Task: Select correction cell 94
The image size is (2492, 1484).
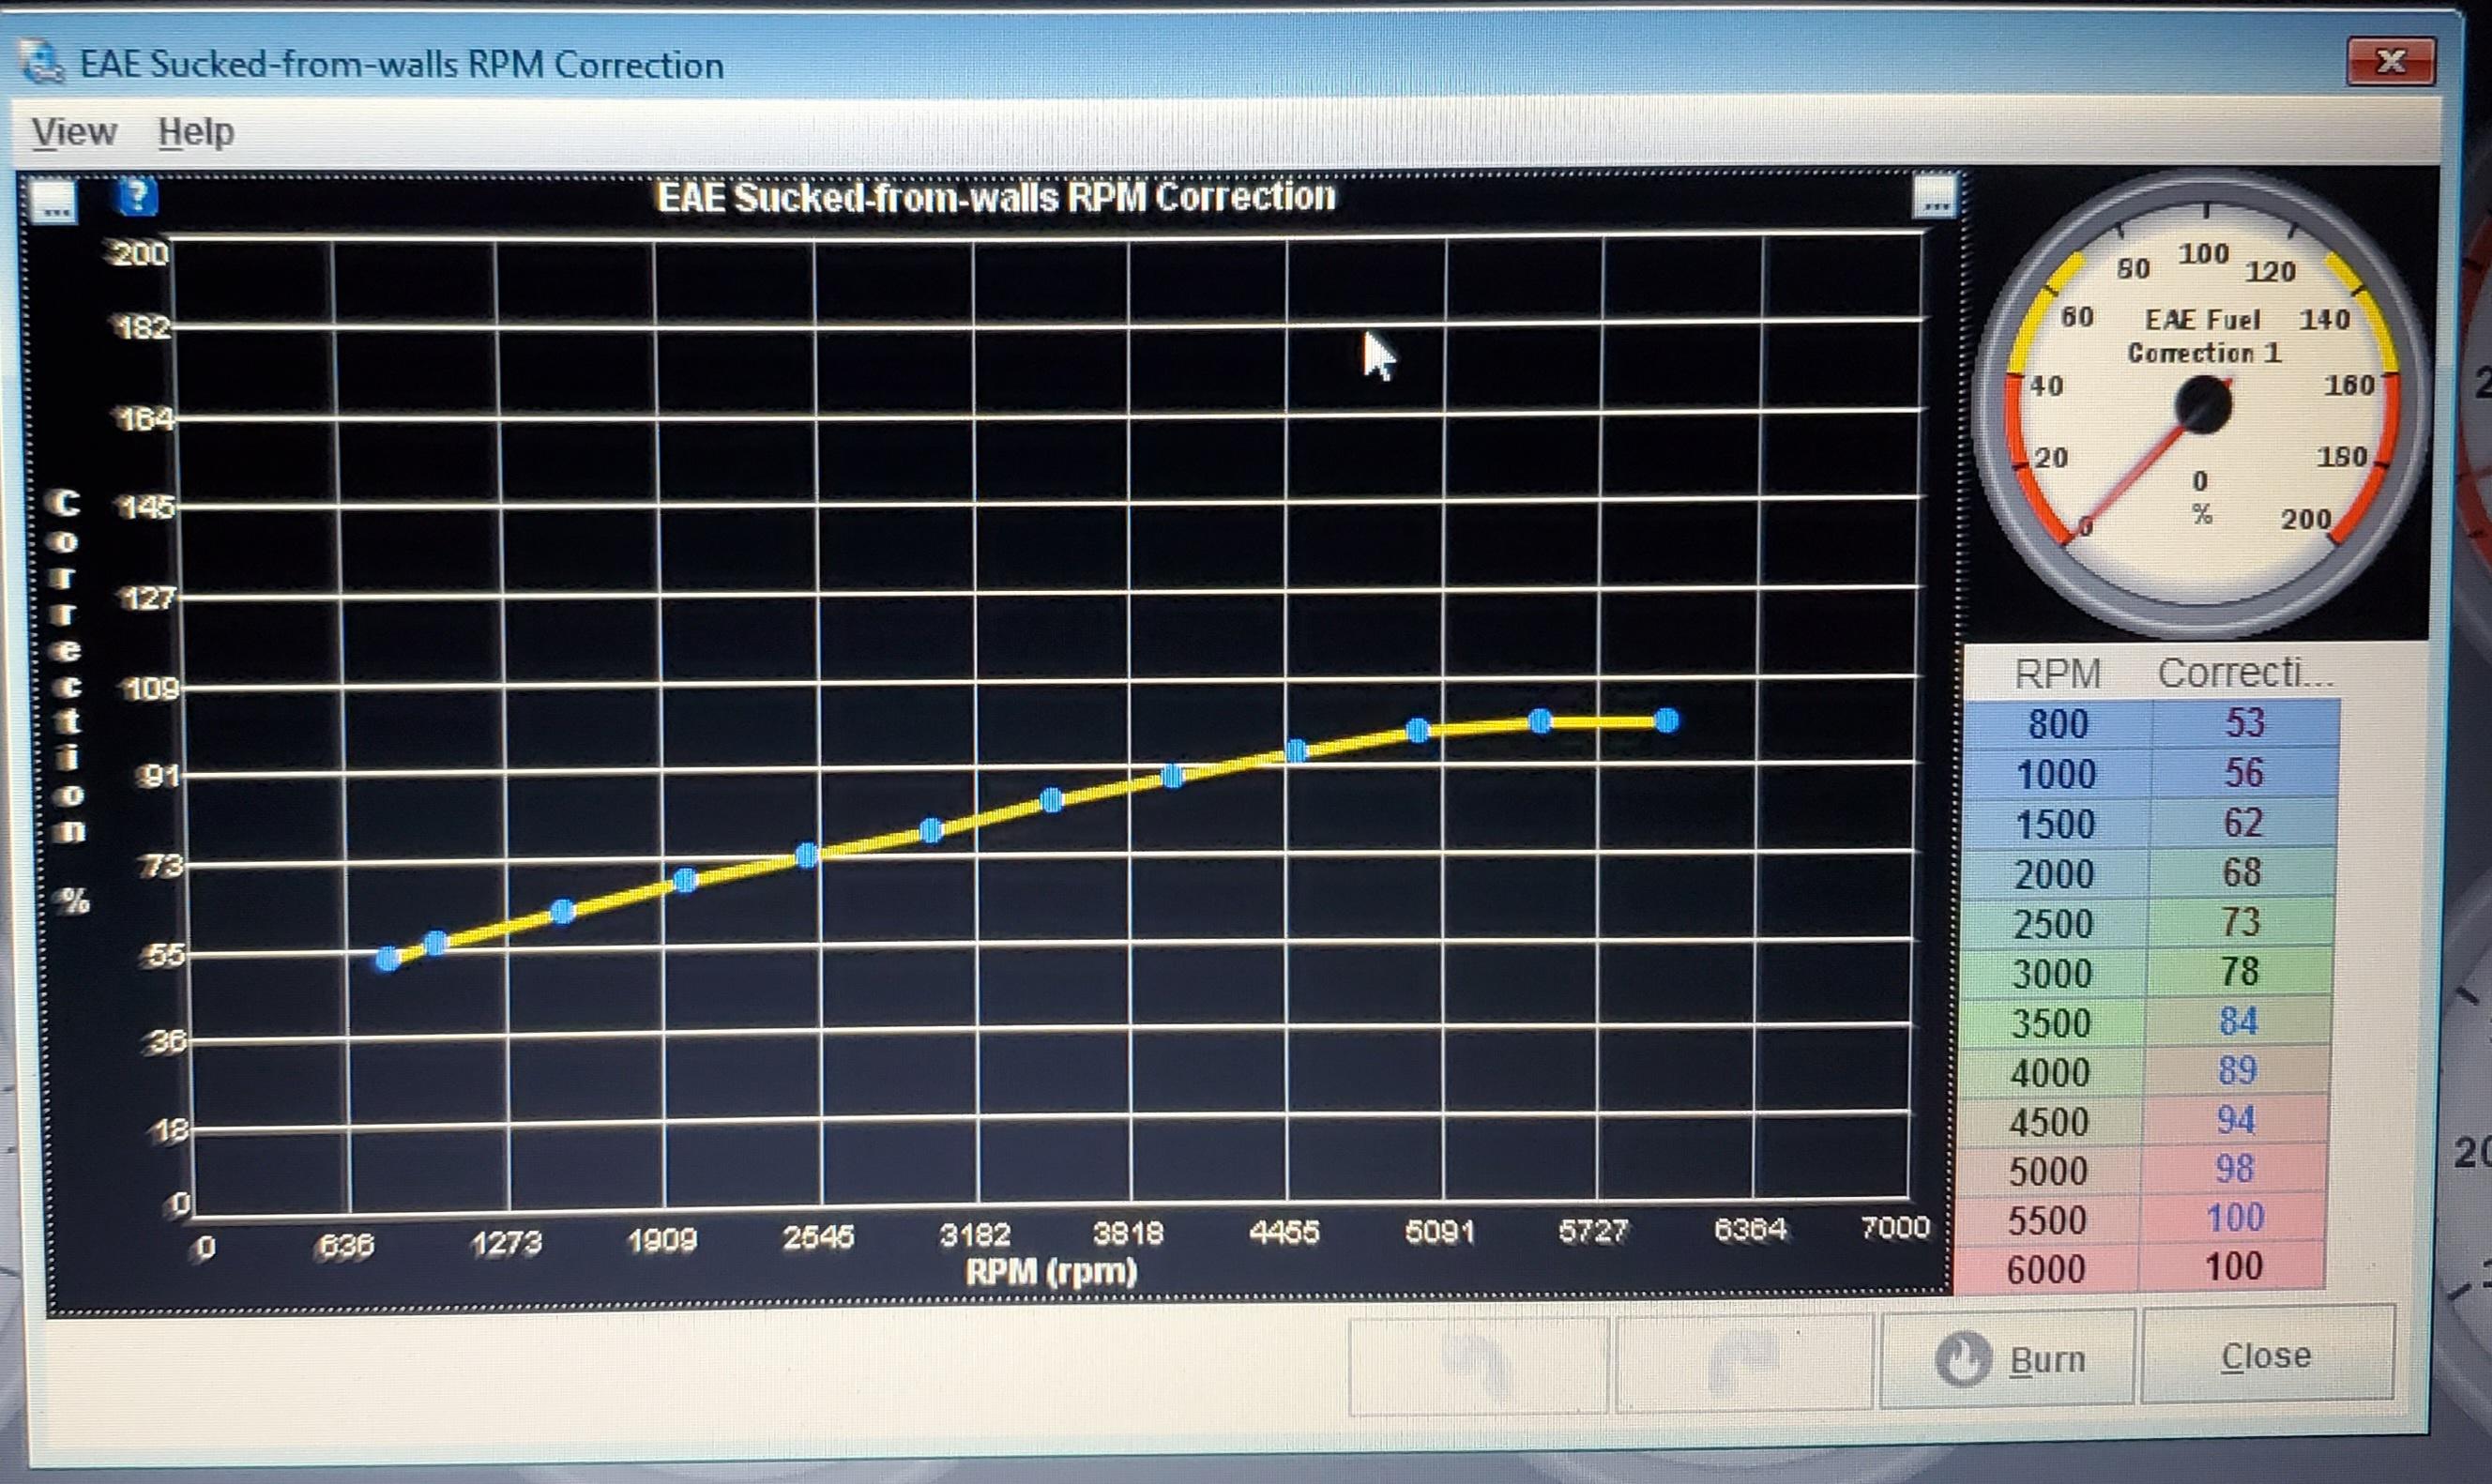Action: (2237, 1119)
